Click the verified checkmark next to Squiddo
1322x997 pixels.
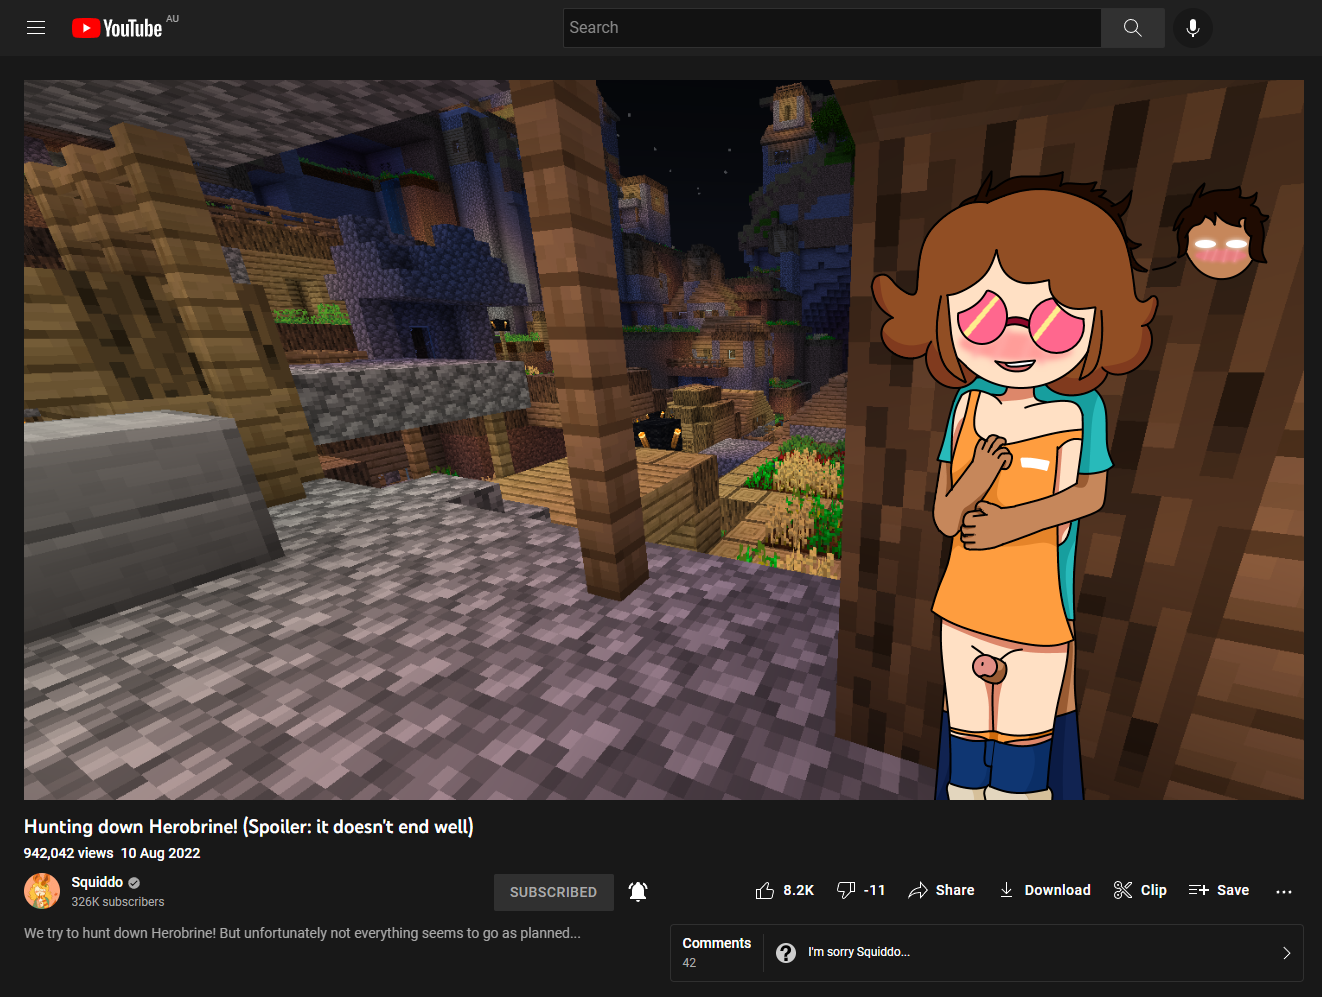tap(133, 882)
